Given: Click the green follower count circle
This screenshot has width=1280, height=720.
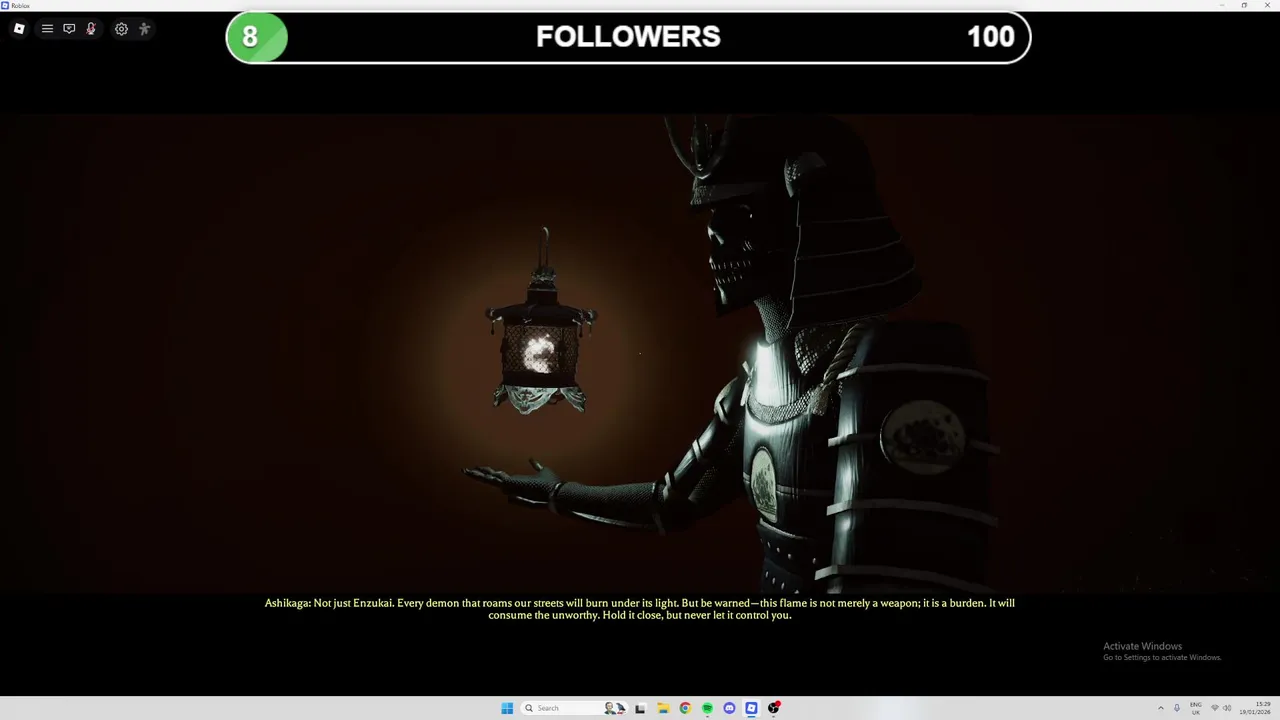Looking at the screenshot, I should tap(257, 37).
